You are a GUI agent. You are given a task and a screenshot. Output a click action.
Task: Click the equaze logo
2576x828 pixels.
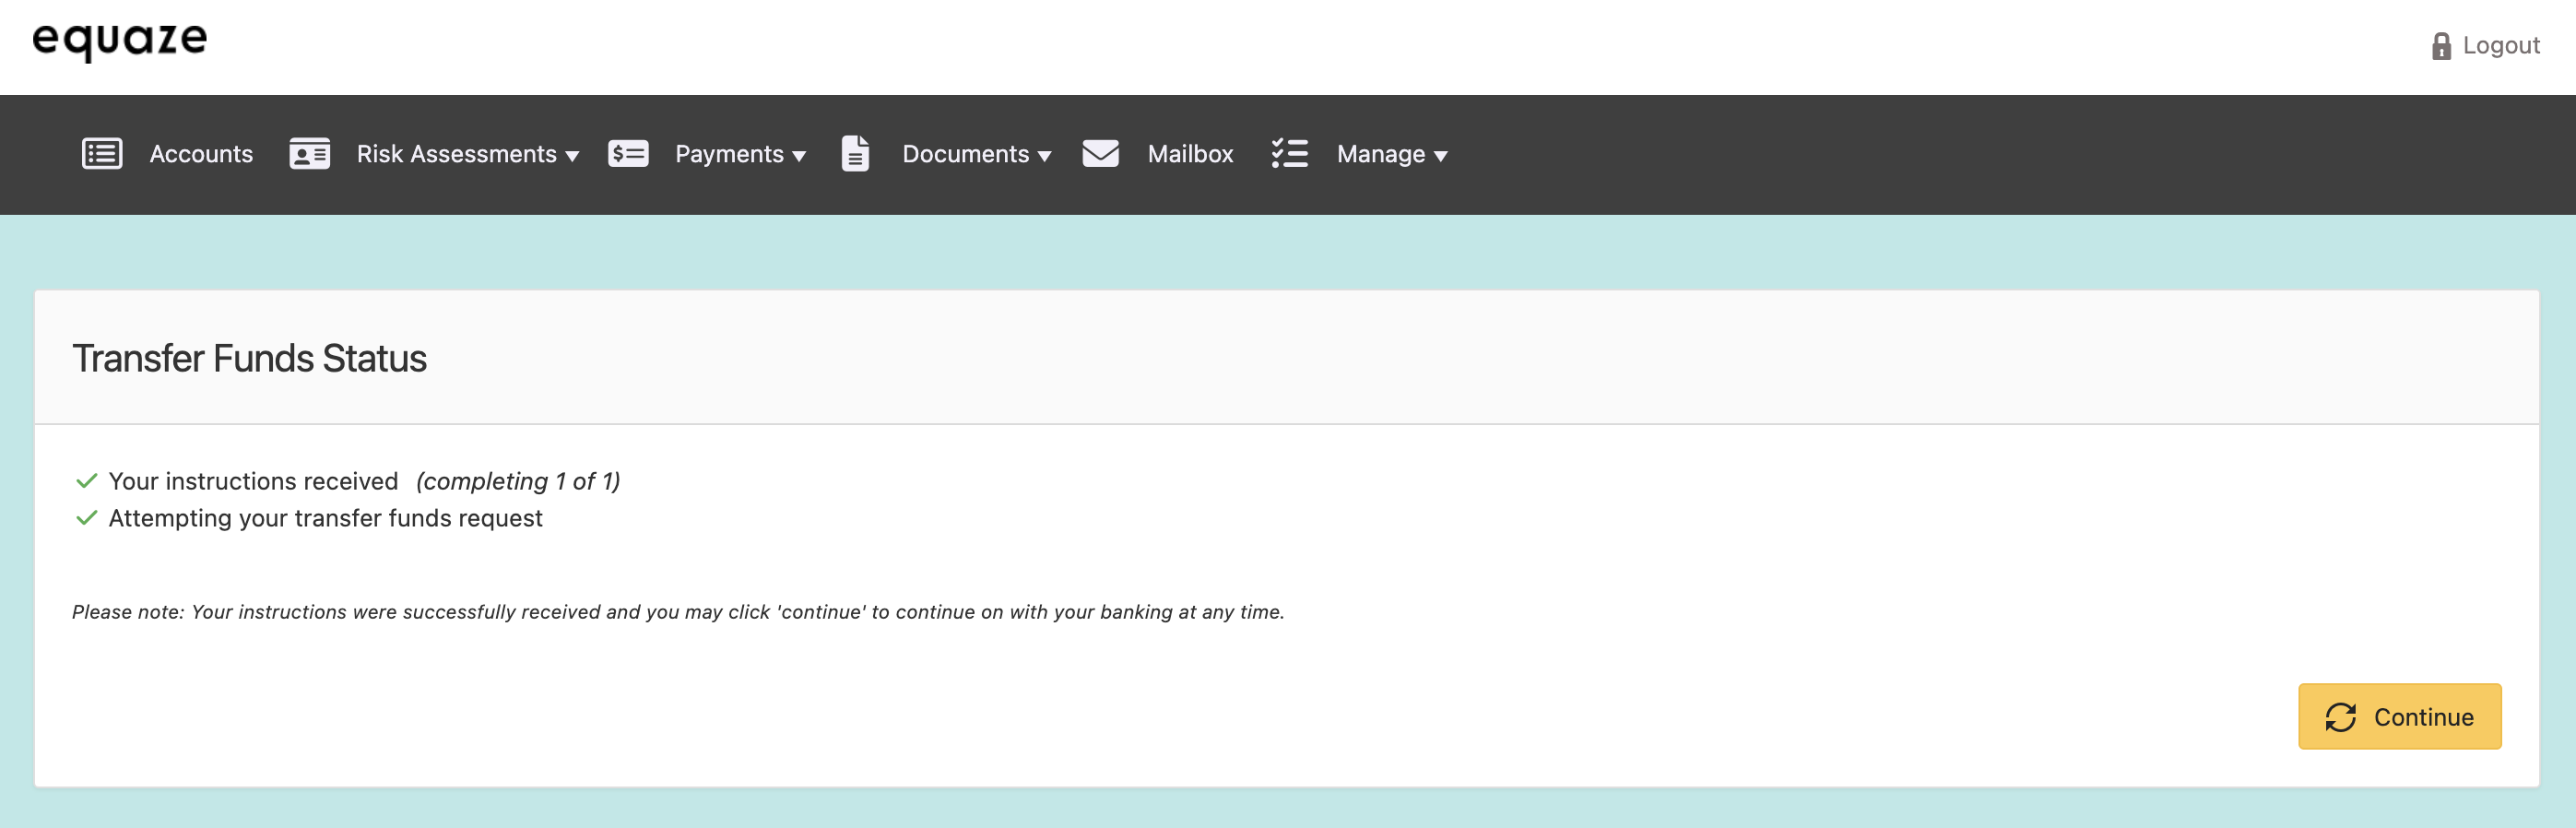coord(120,40)
